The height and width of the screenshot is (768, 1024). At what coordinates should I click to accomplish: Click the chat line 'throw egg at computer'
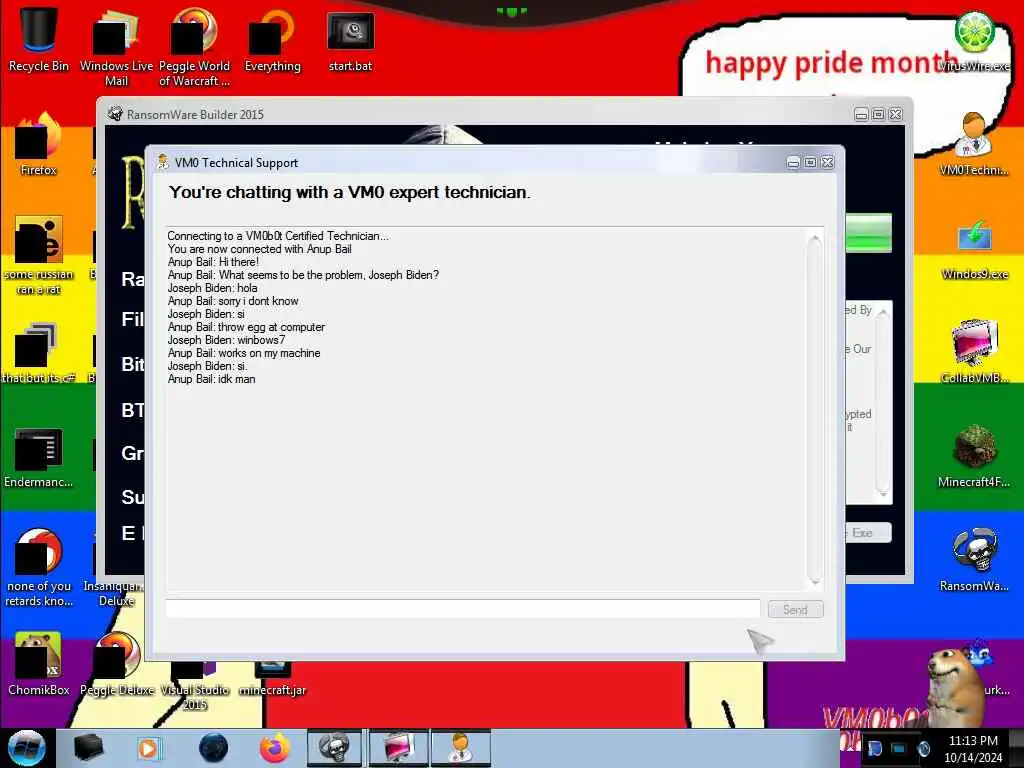click(246, 327)
